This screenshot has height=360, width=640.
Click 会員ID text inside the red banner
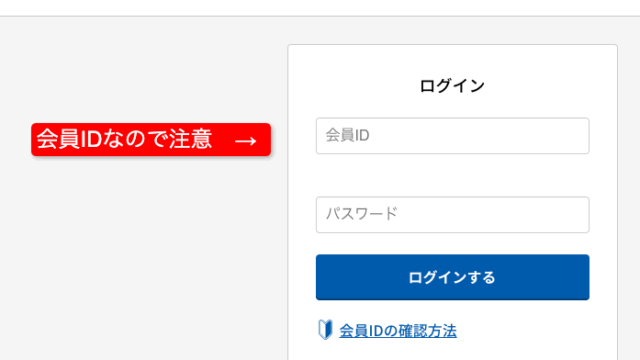pos(69,139)
